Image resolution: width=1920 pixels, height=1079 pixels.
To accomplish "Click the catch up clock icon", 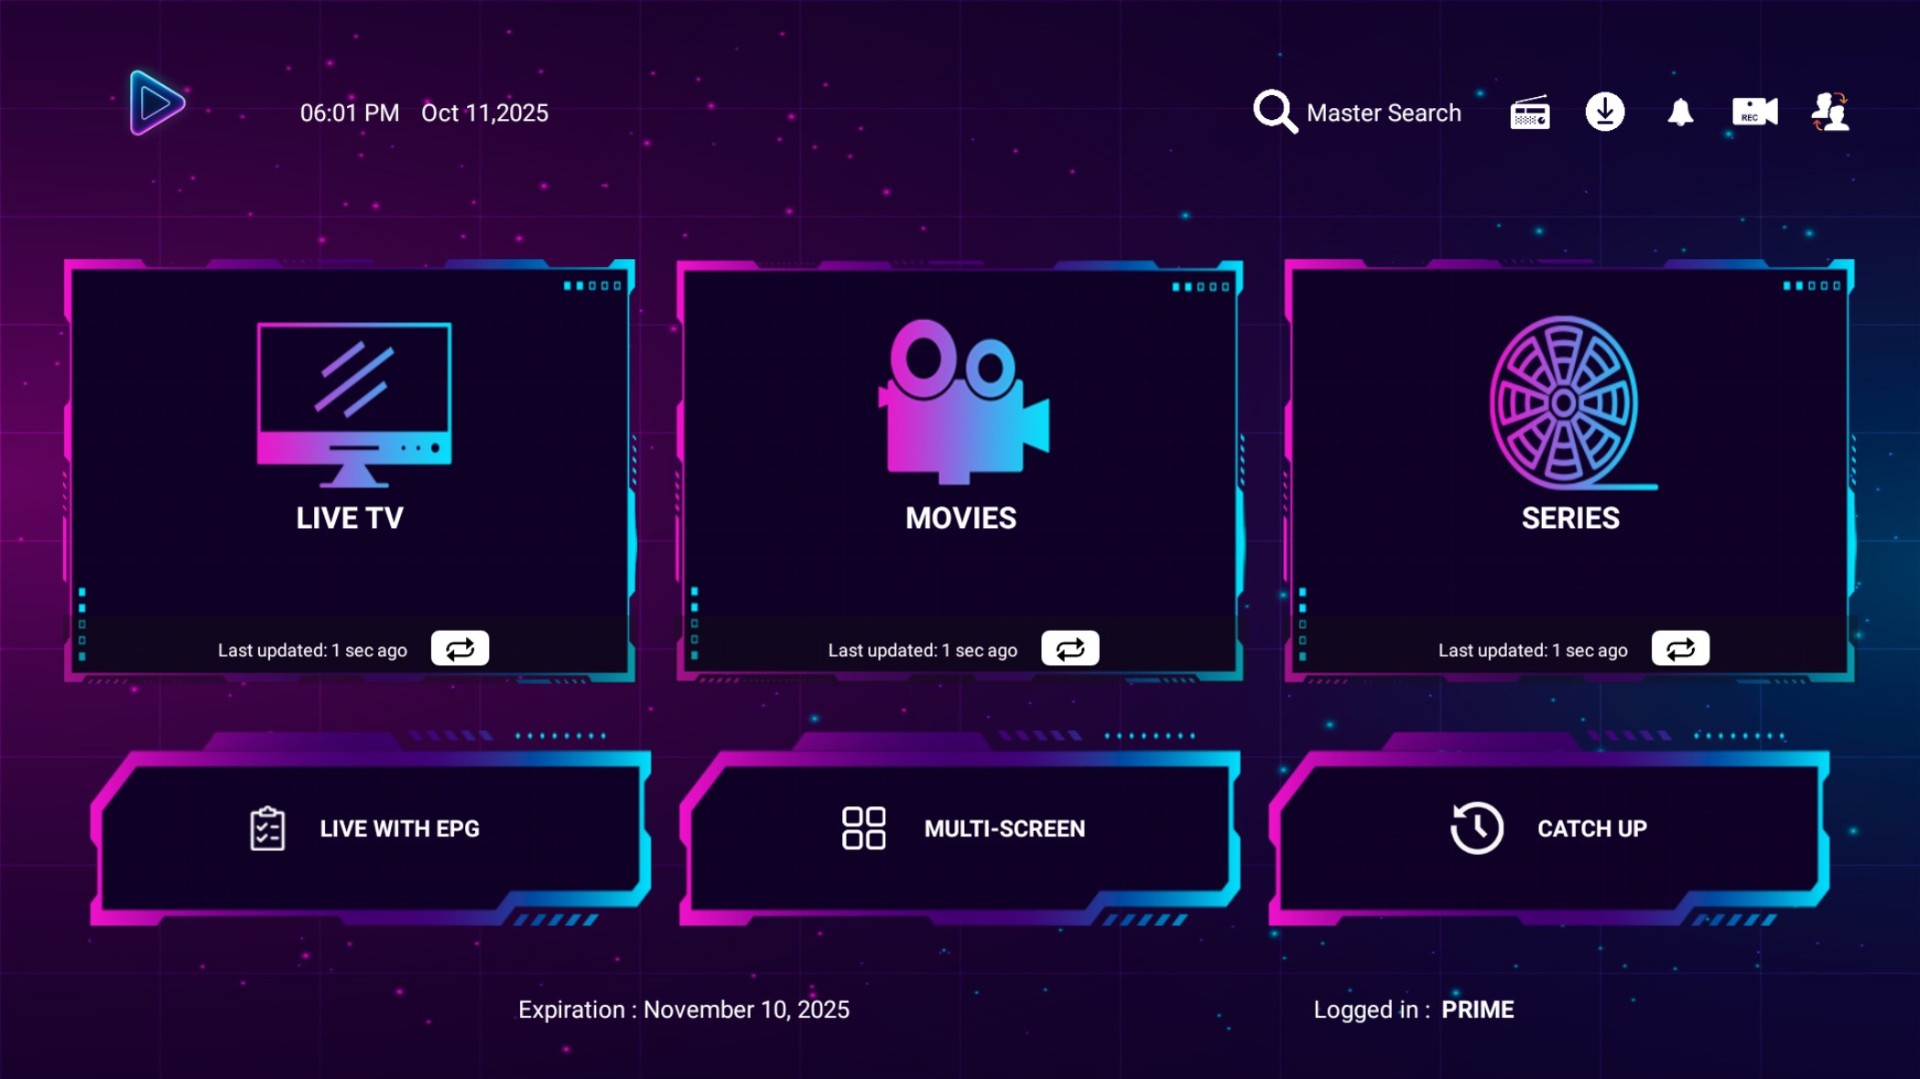I will click(x=1477, y=828).
